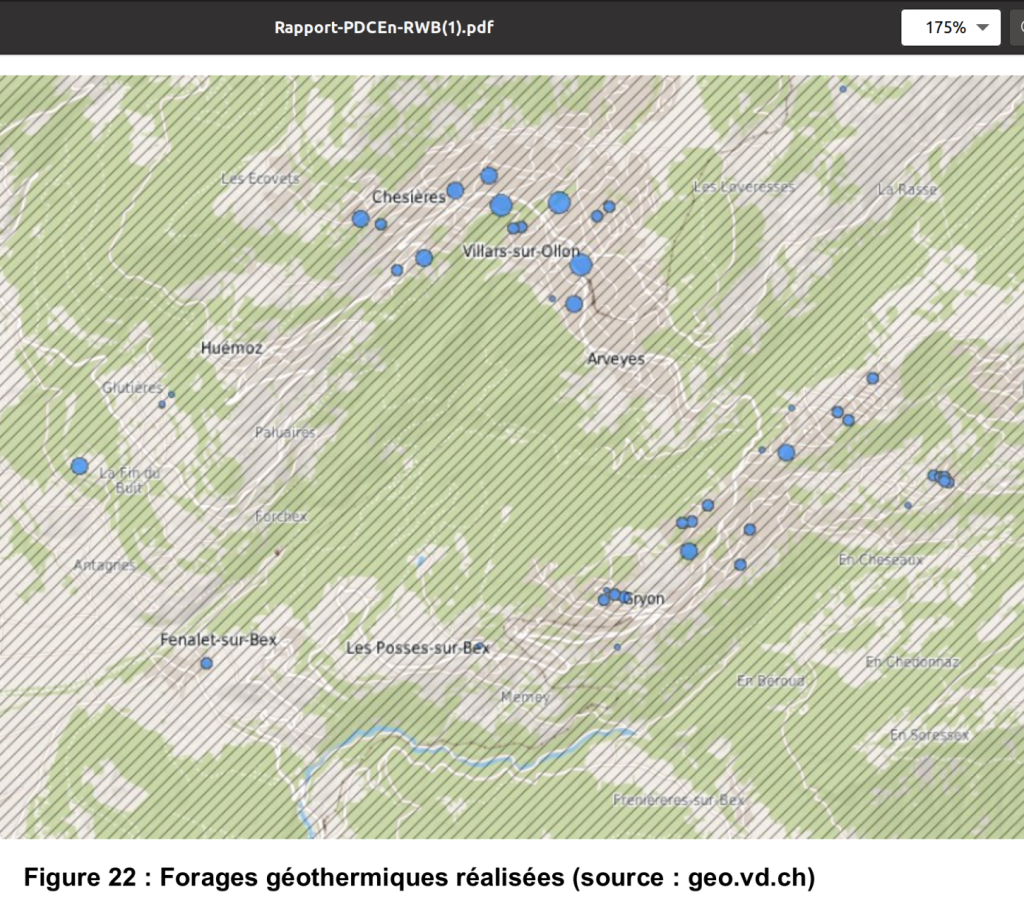
Task: Select the Arveyes label on the map
Action: point(615,358)
